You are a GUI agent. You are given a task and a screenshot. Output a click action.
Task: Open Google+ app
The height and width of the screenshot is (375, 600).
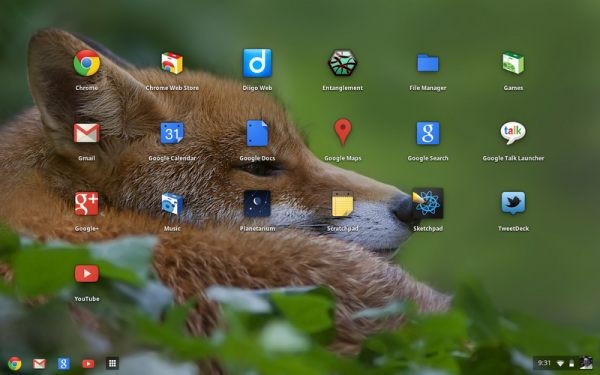87,204
